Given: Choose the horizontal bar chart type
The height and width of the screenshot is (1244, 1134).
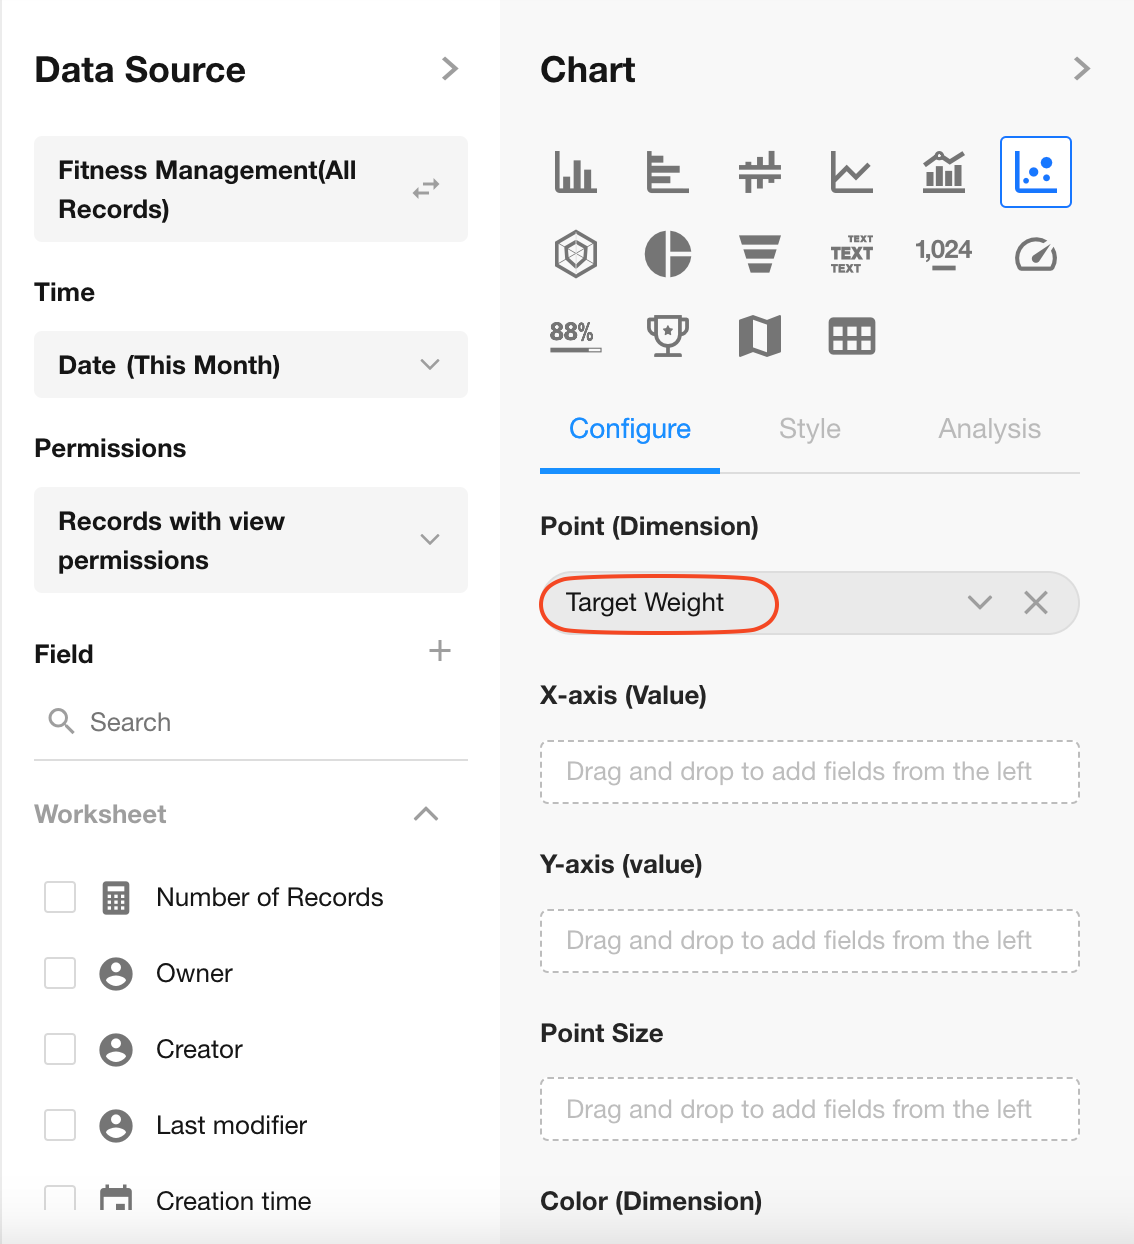Looking at the screenshot, I should click(x=667, y=172).
